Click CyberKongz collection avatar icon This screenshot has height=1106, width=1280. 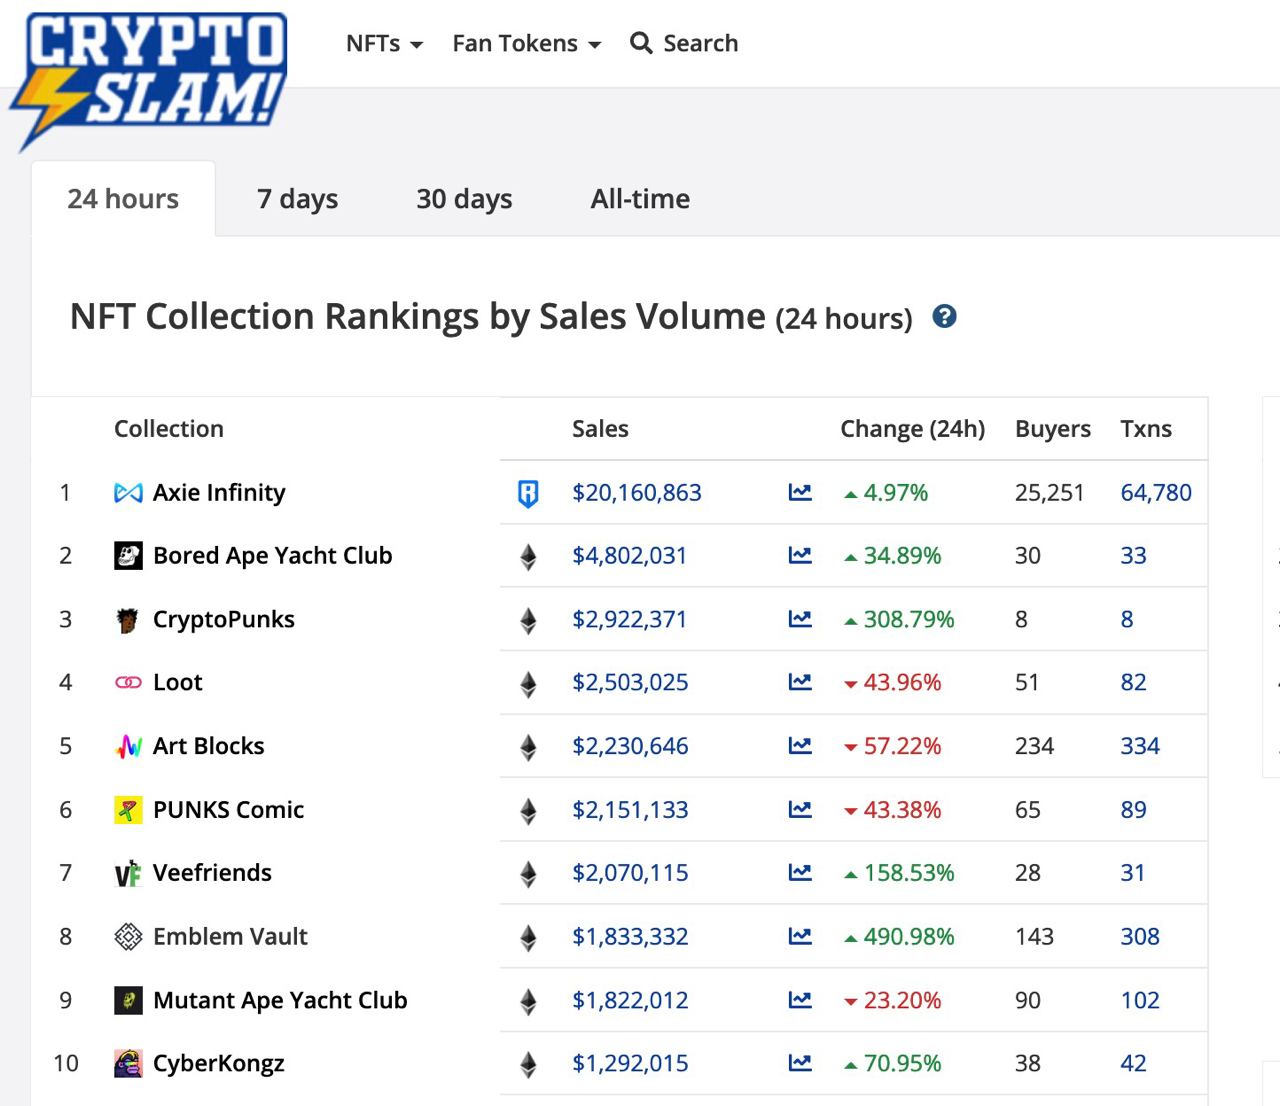tap(128, 1064)
